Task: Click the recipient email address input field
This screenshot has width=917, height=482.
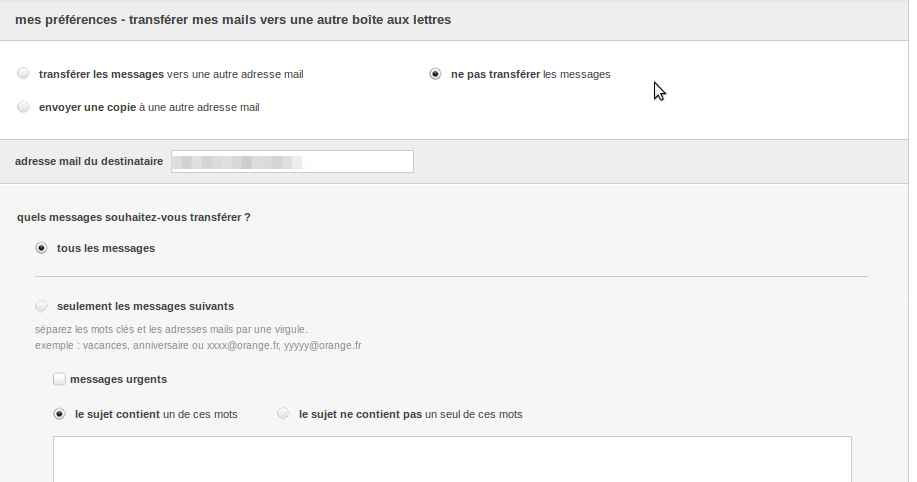Action: [292, 162]
